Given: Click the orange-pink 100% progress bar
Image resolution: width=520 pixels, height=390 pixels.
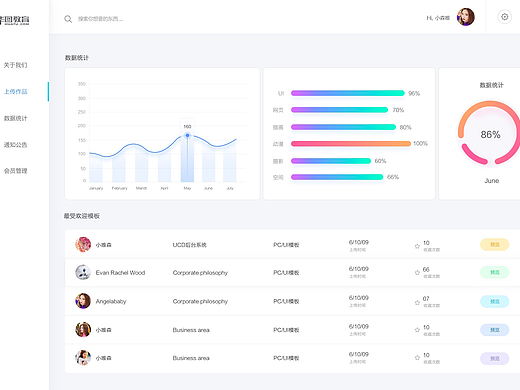Looking at the screenshot, I should pyautogui.click(x=351, y=144).
